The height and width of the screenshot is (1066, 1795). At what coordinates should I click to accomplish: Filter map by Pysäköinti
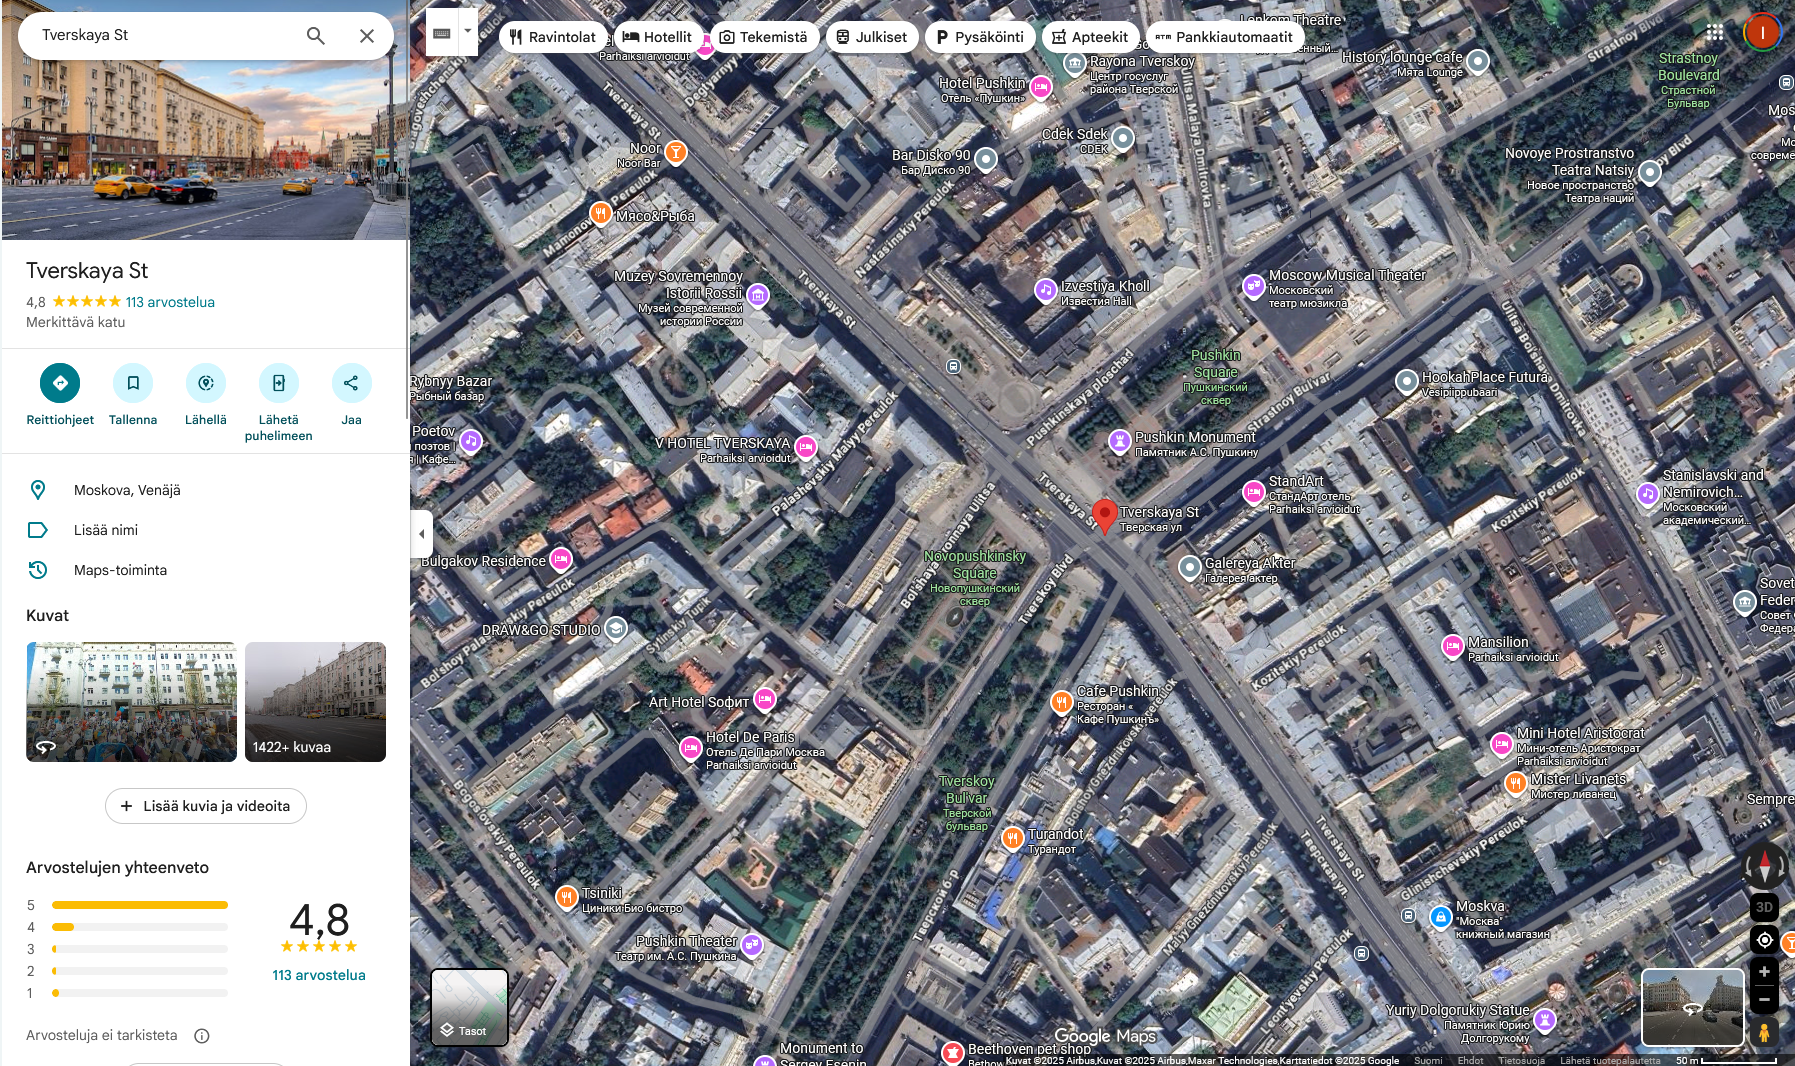pos(979,37)
